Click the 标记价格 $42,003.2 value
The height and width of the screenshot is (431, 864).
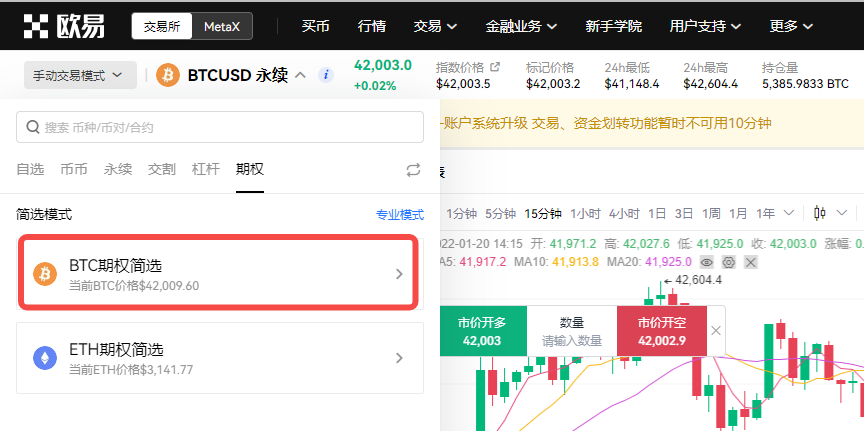pyautogui.click(x=553, y=84)
